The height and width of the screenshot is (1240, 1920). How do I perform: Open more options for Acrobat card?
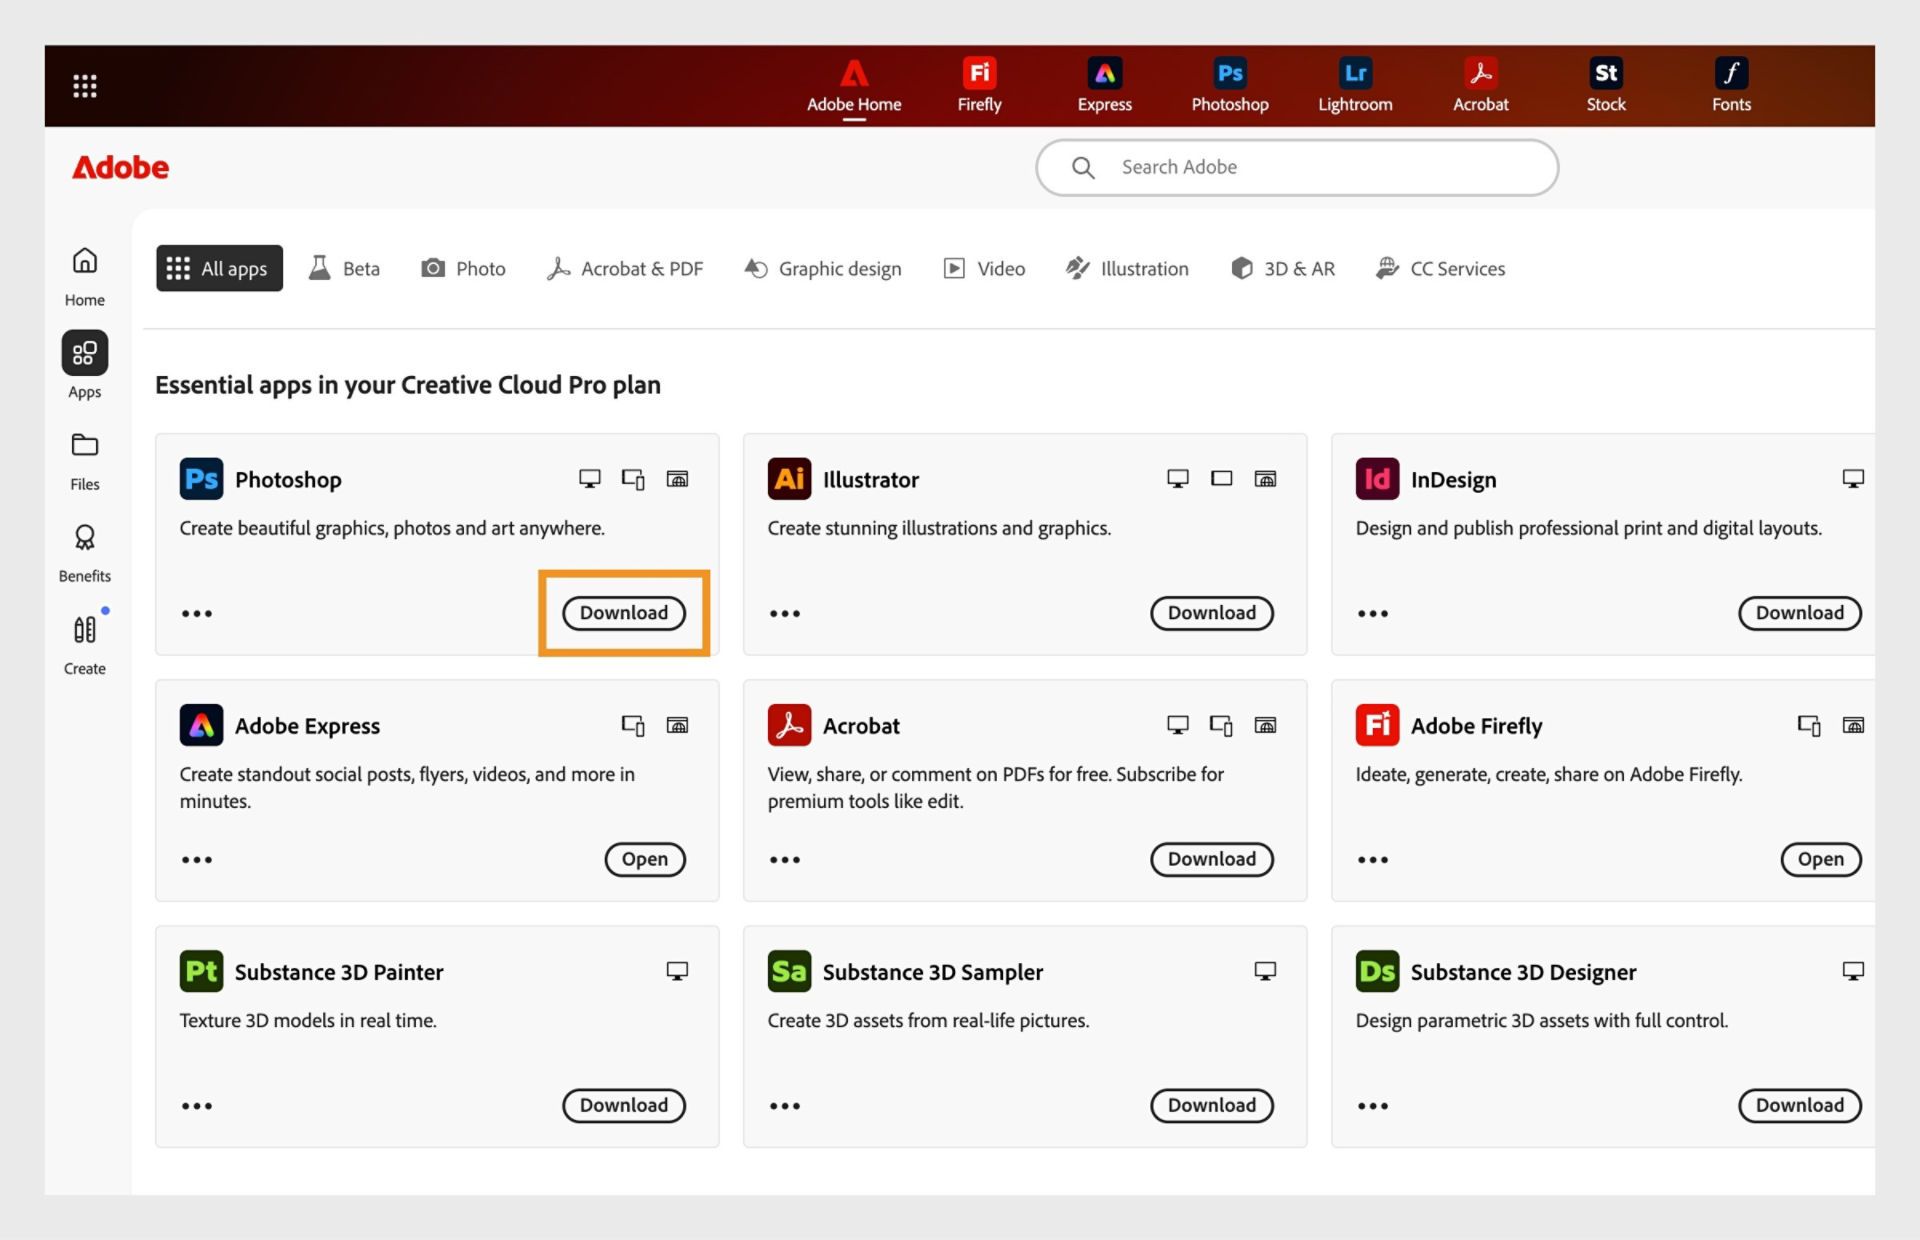(x=785, y=859)
